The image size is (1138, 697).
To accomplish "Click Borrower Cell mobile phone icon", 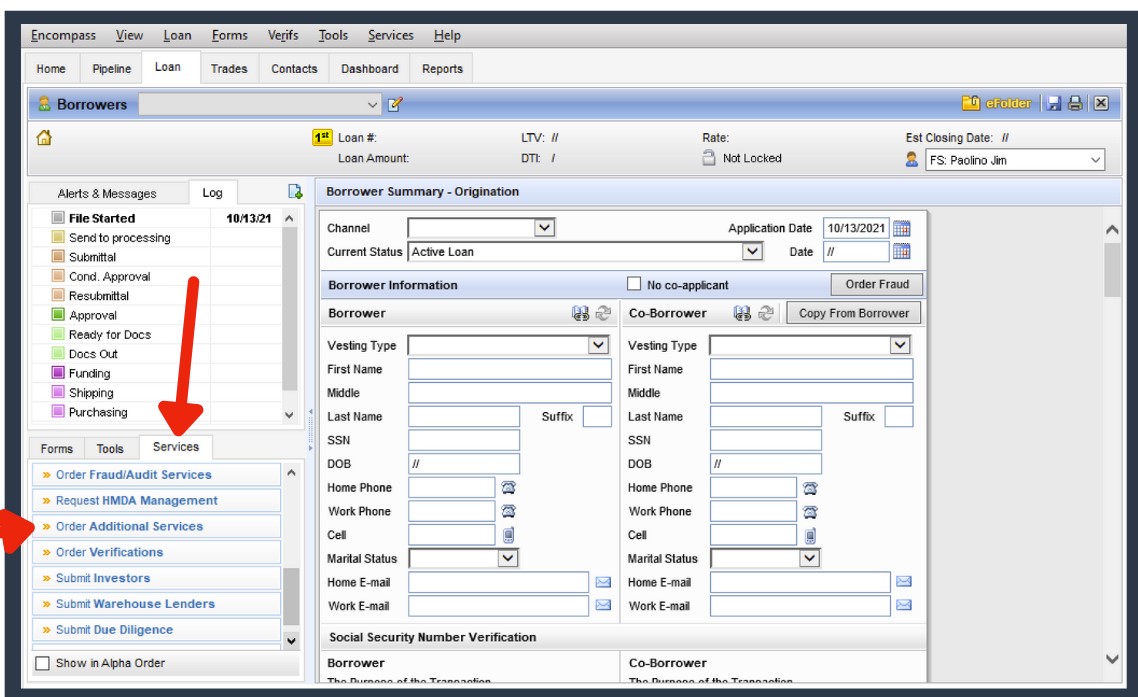I will coord(508,535).
